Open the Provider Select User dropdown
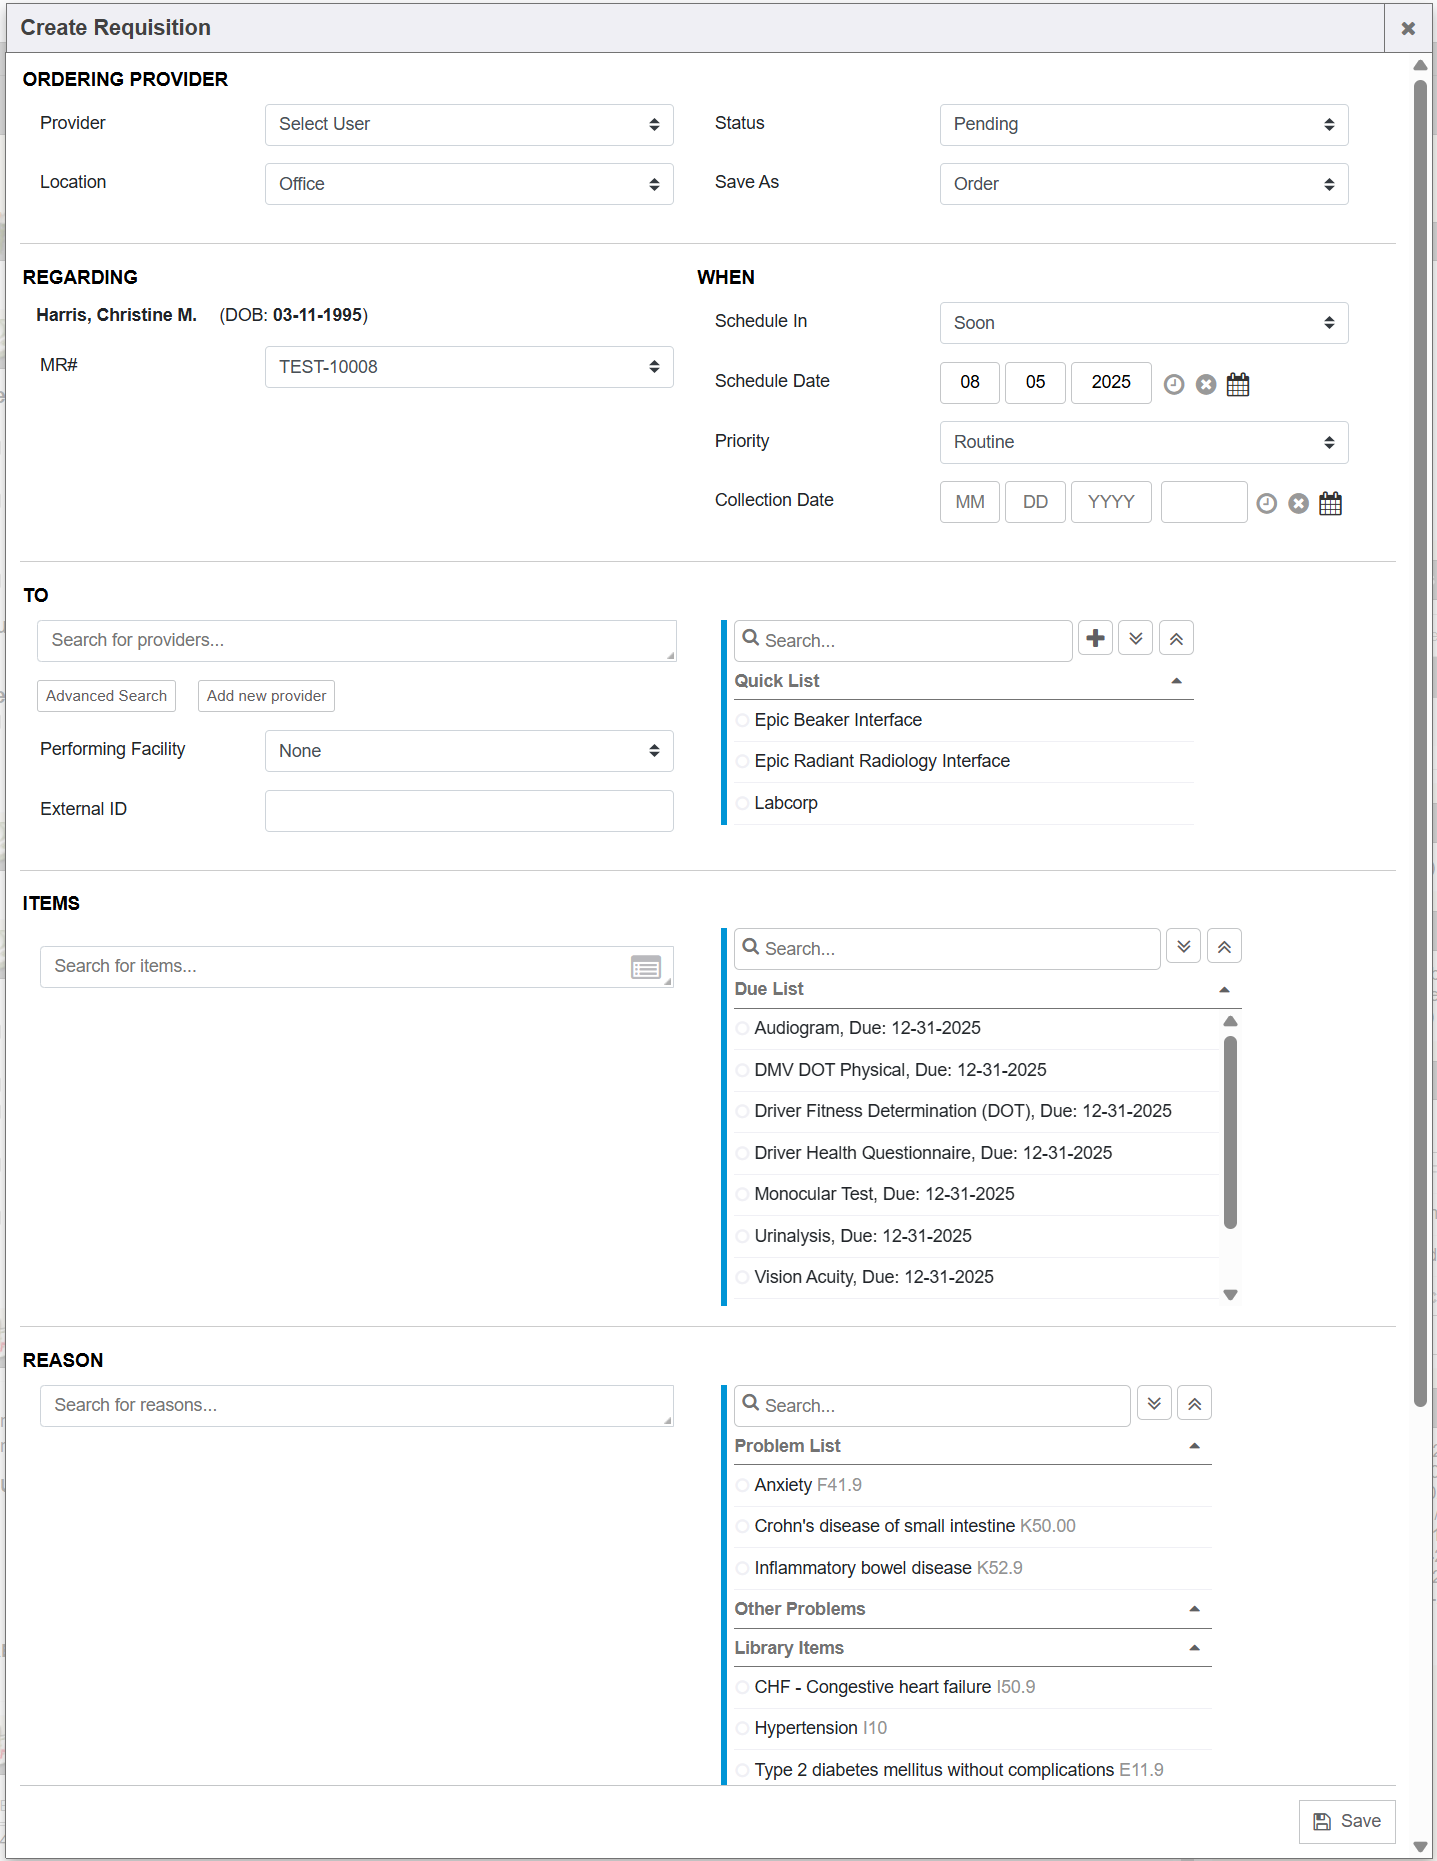1437x1861 pixels. click(x=468, y=124)
